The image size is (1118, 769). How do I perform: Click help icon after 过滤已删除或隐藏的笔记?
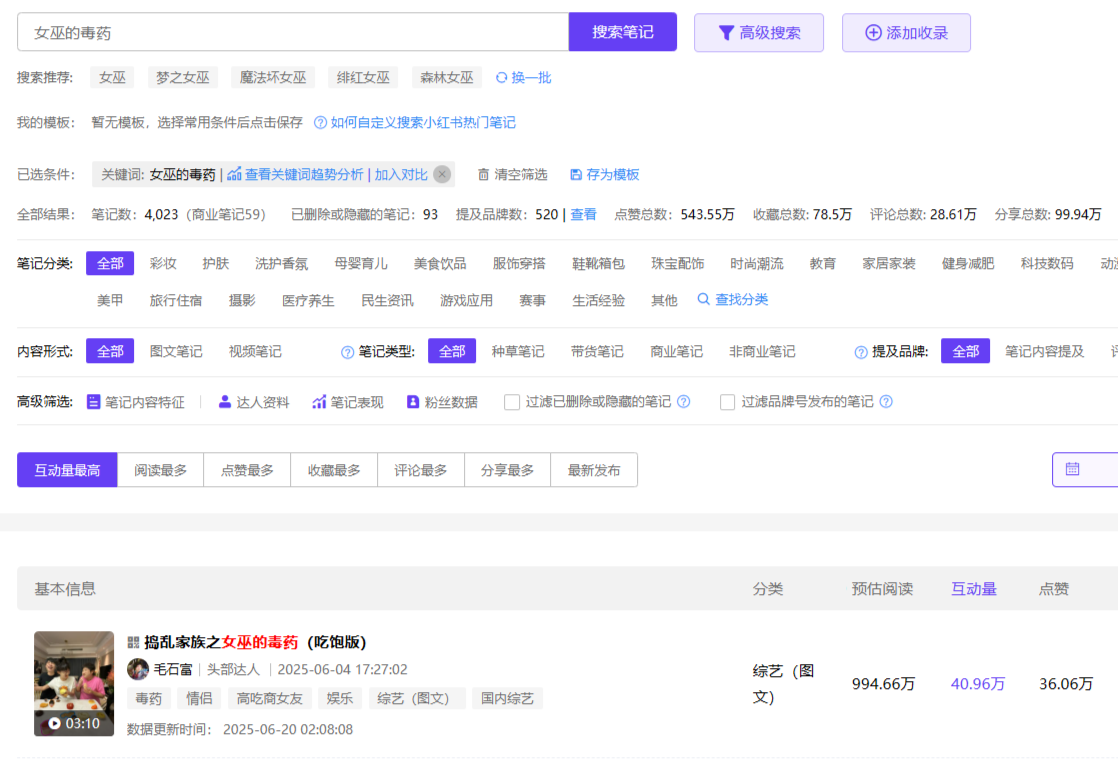683,401
